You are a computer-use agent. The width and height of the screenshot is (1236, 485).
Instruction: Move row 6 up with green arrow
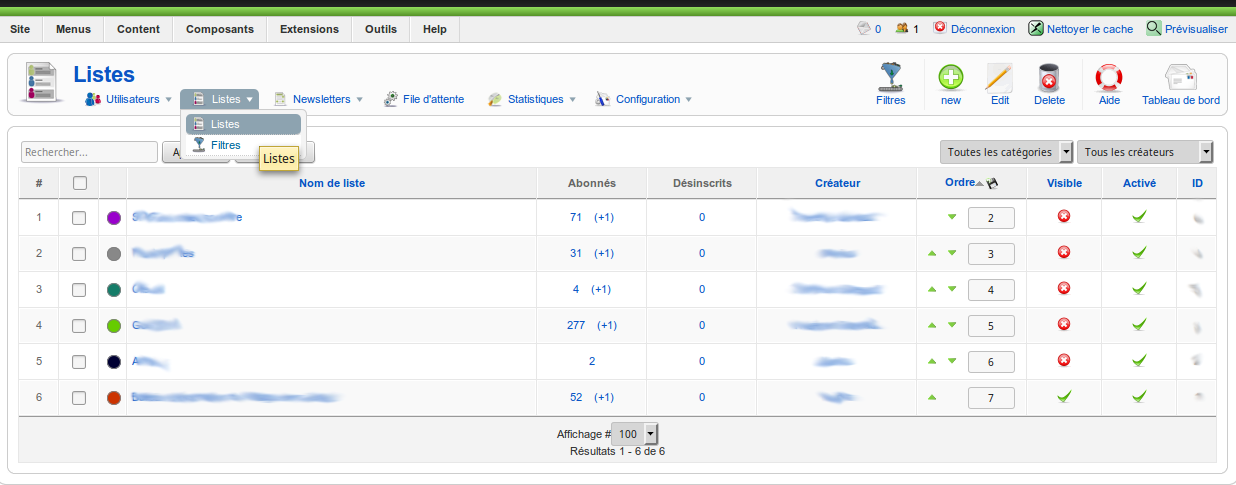[x=932, y=397]
